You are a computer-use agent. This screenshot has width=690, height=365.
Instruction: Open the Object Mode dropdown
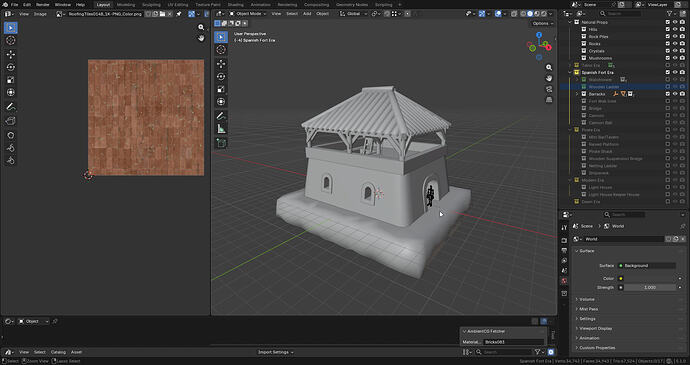coord(248,14)
